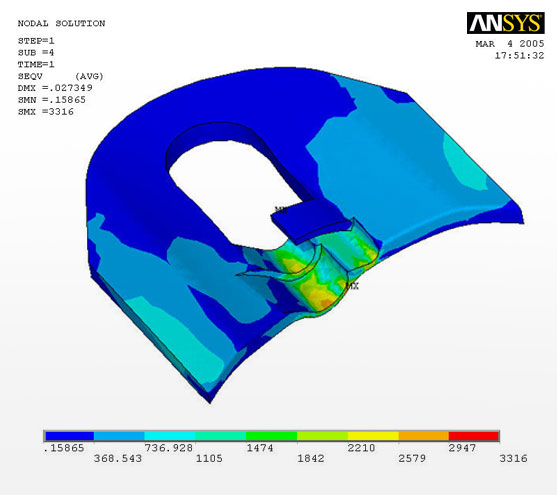Click the legend value .15865
Image resolution: width=557 pixels, height=495 pixels.
64,448
